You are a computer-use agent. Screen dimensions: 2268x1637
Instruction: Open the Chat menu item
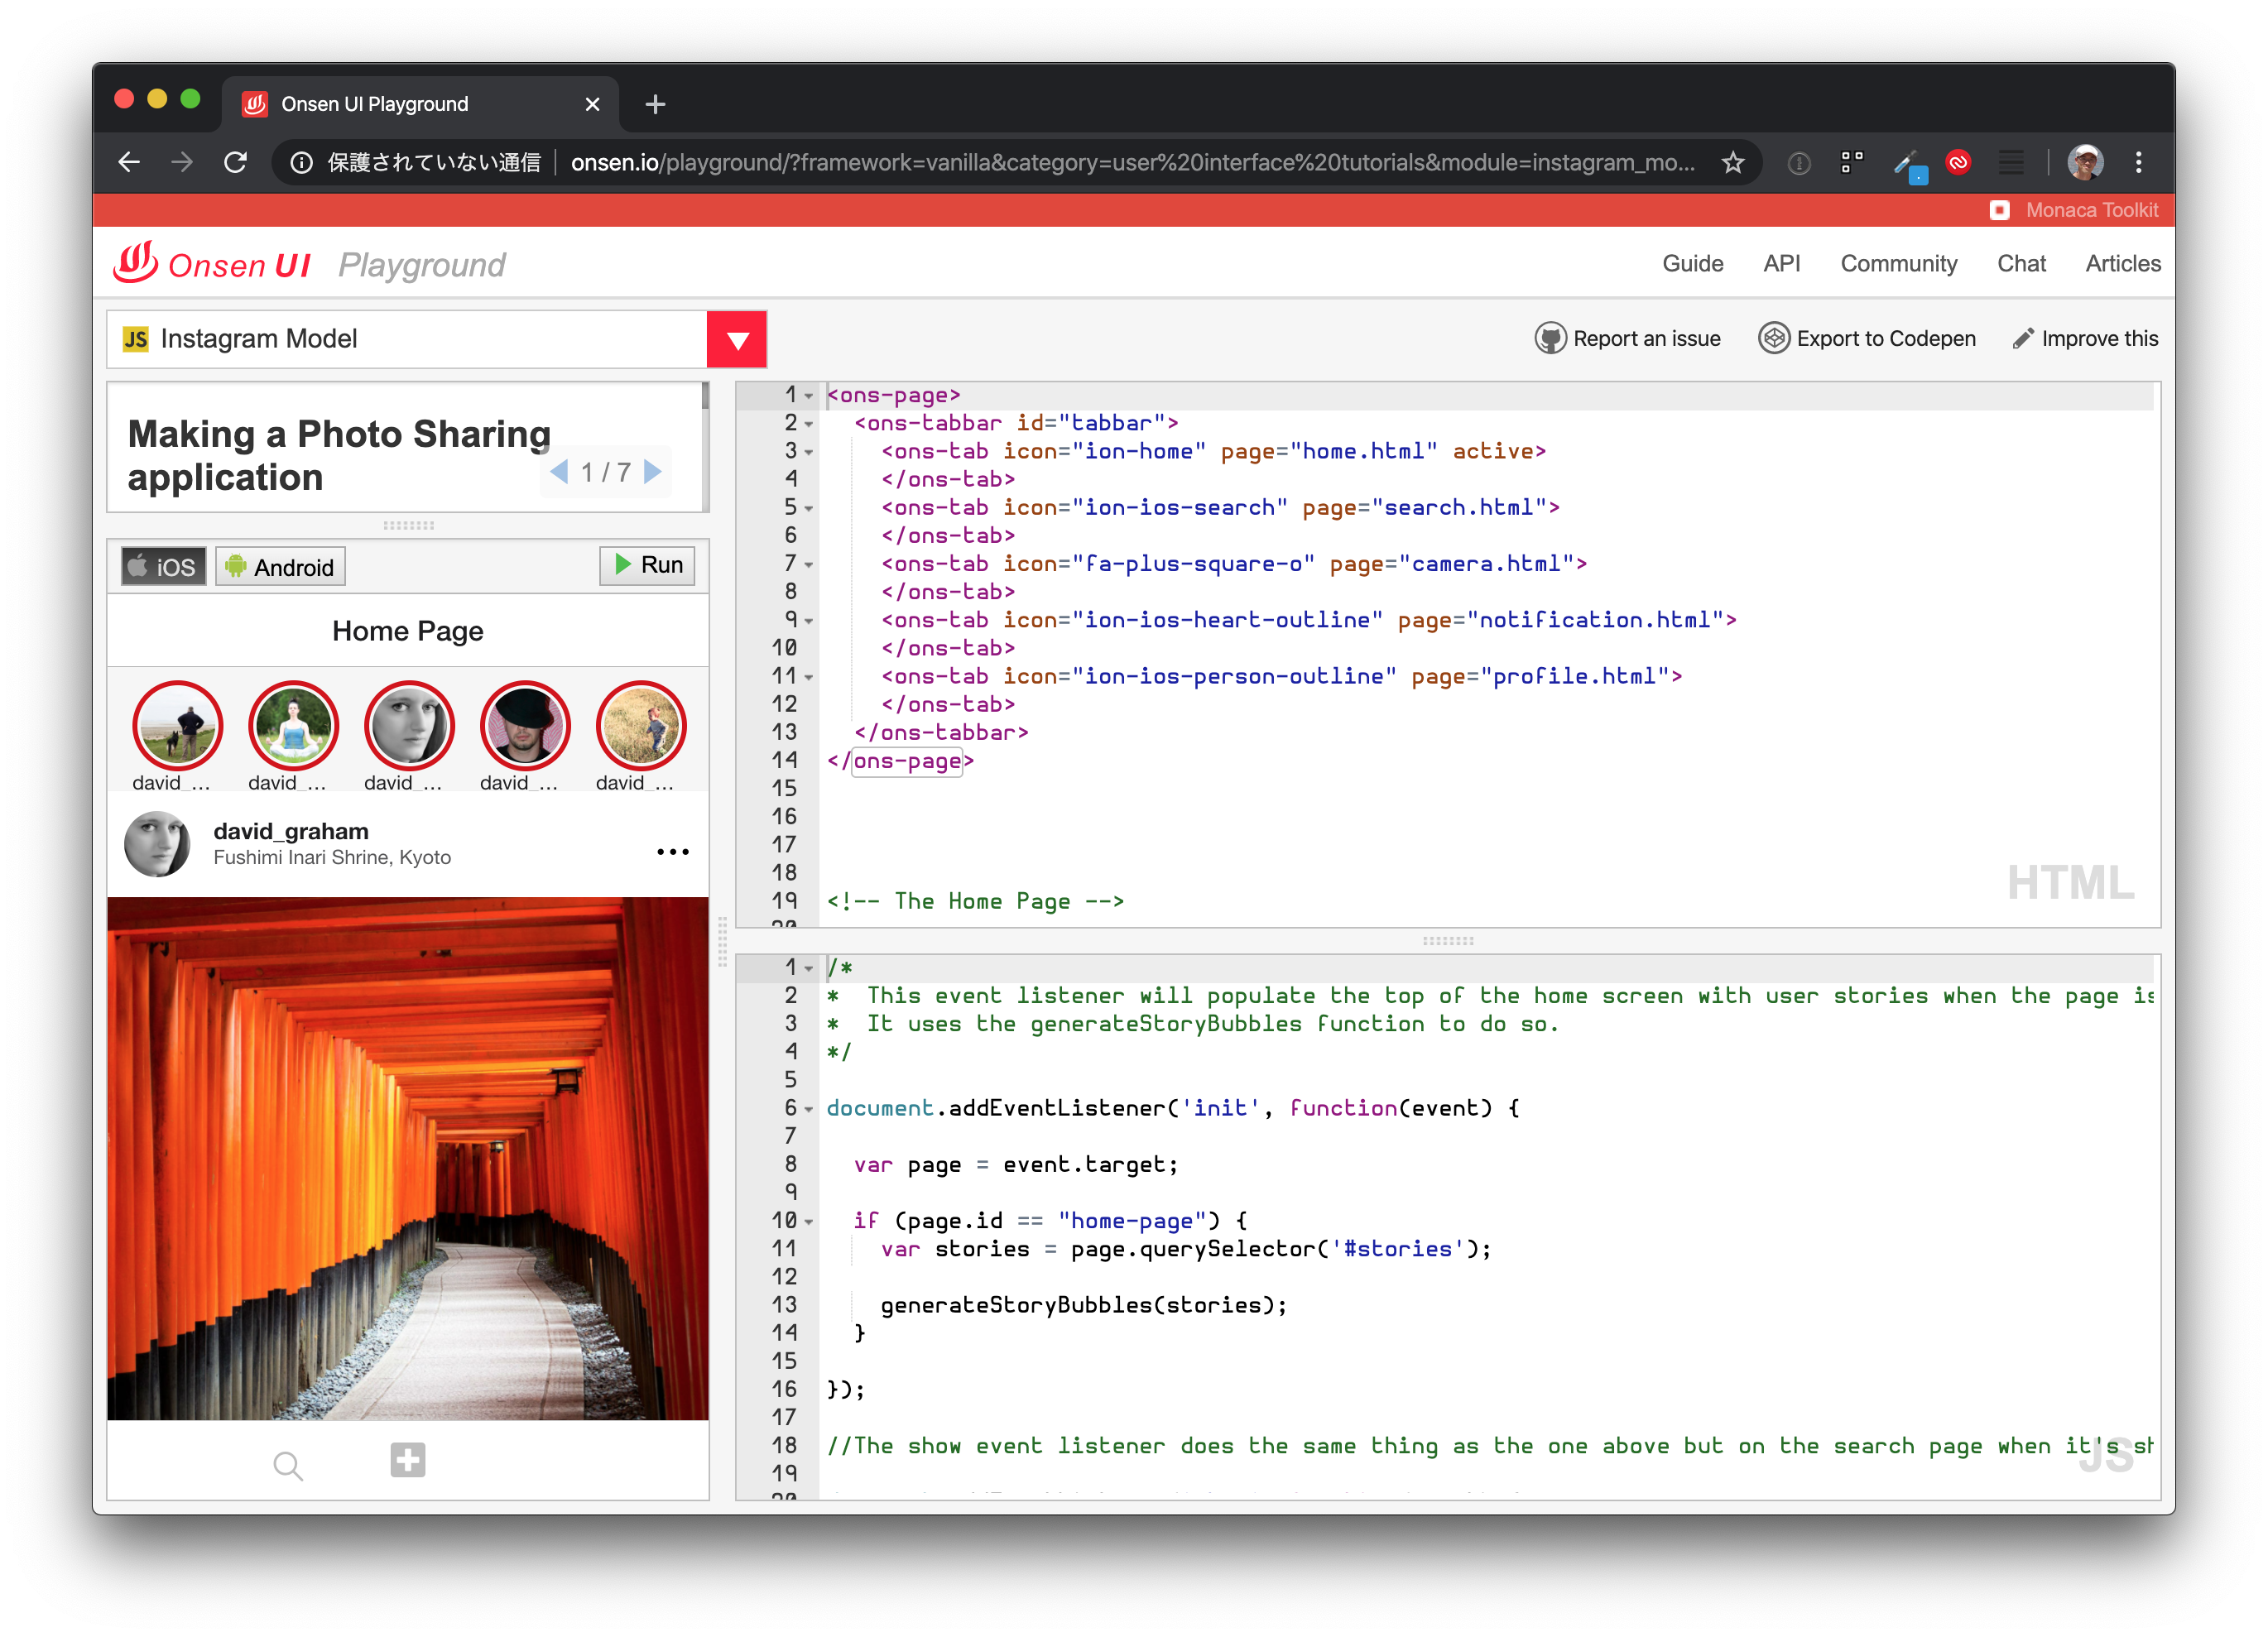2021,264
